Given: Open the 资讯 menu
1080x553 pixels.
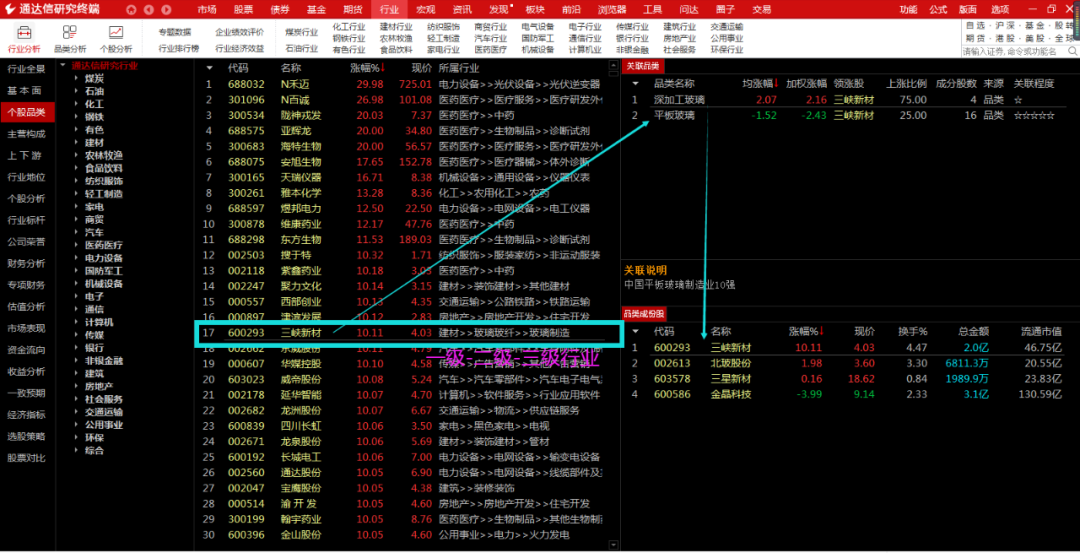Looking at the screenshot, I should coord(462,10).
